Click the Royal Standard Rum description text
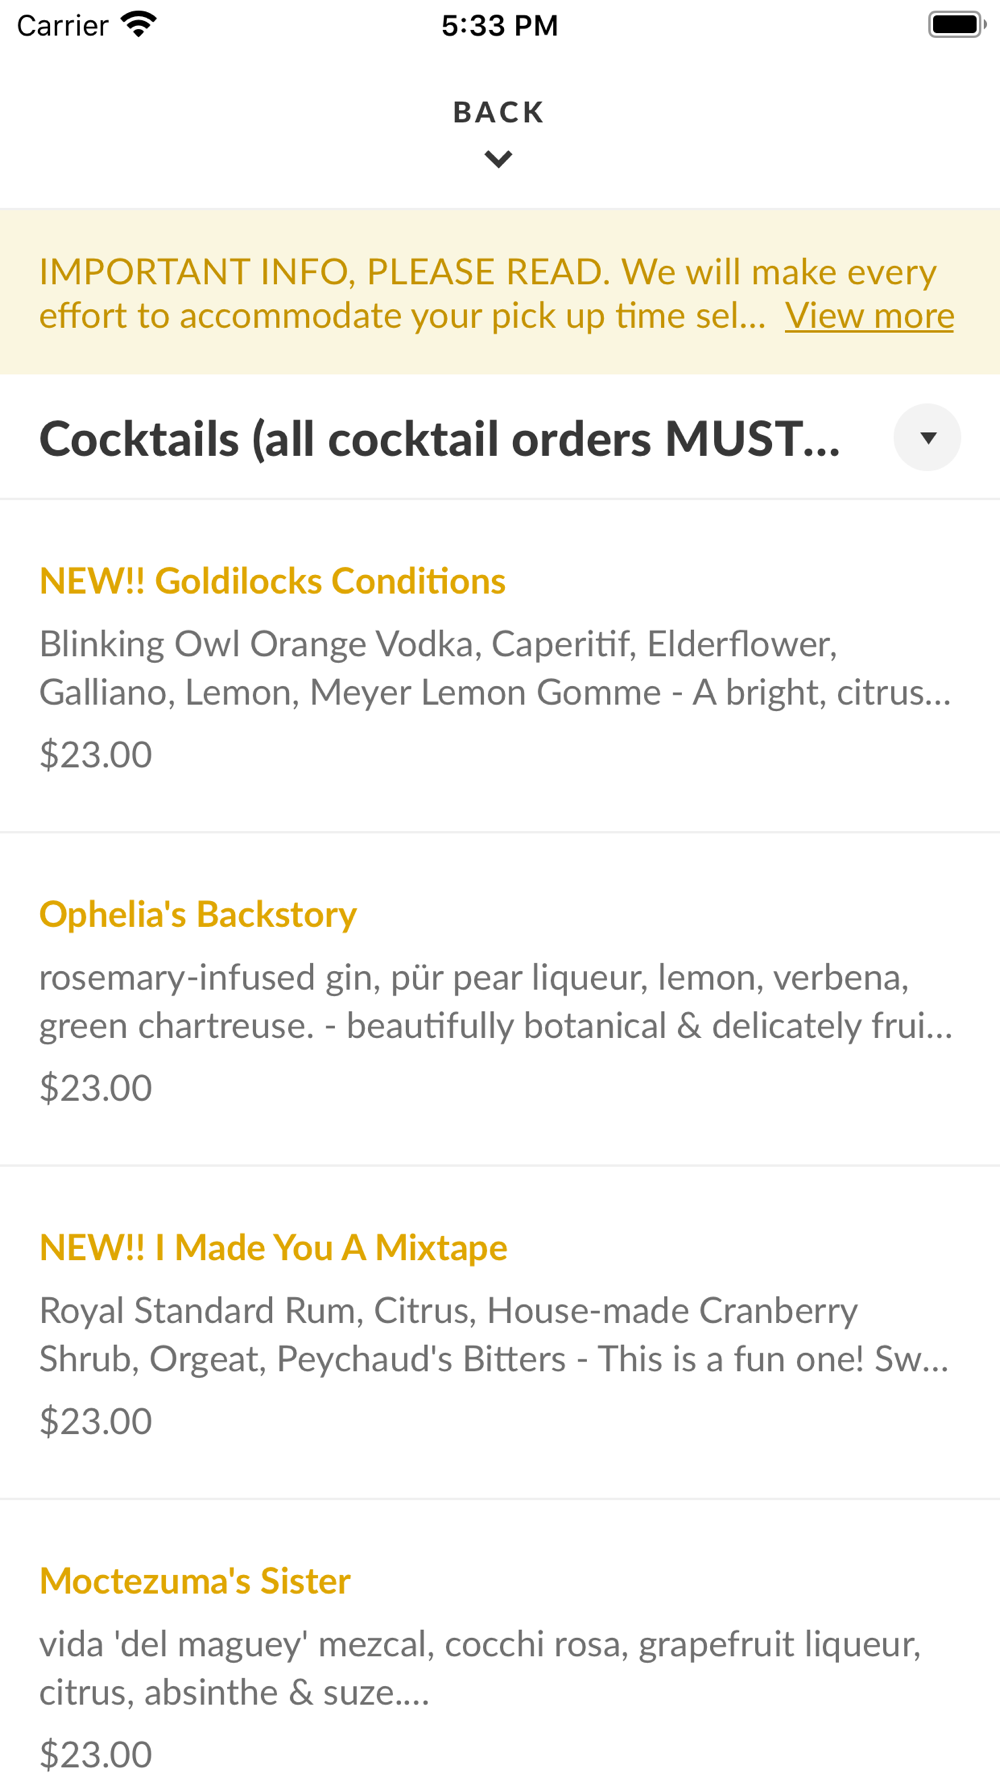Viewport: 1000px width, 1778px height. click(494, 1335)
